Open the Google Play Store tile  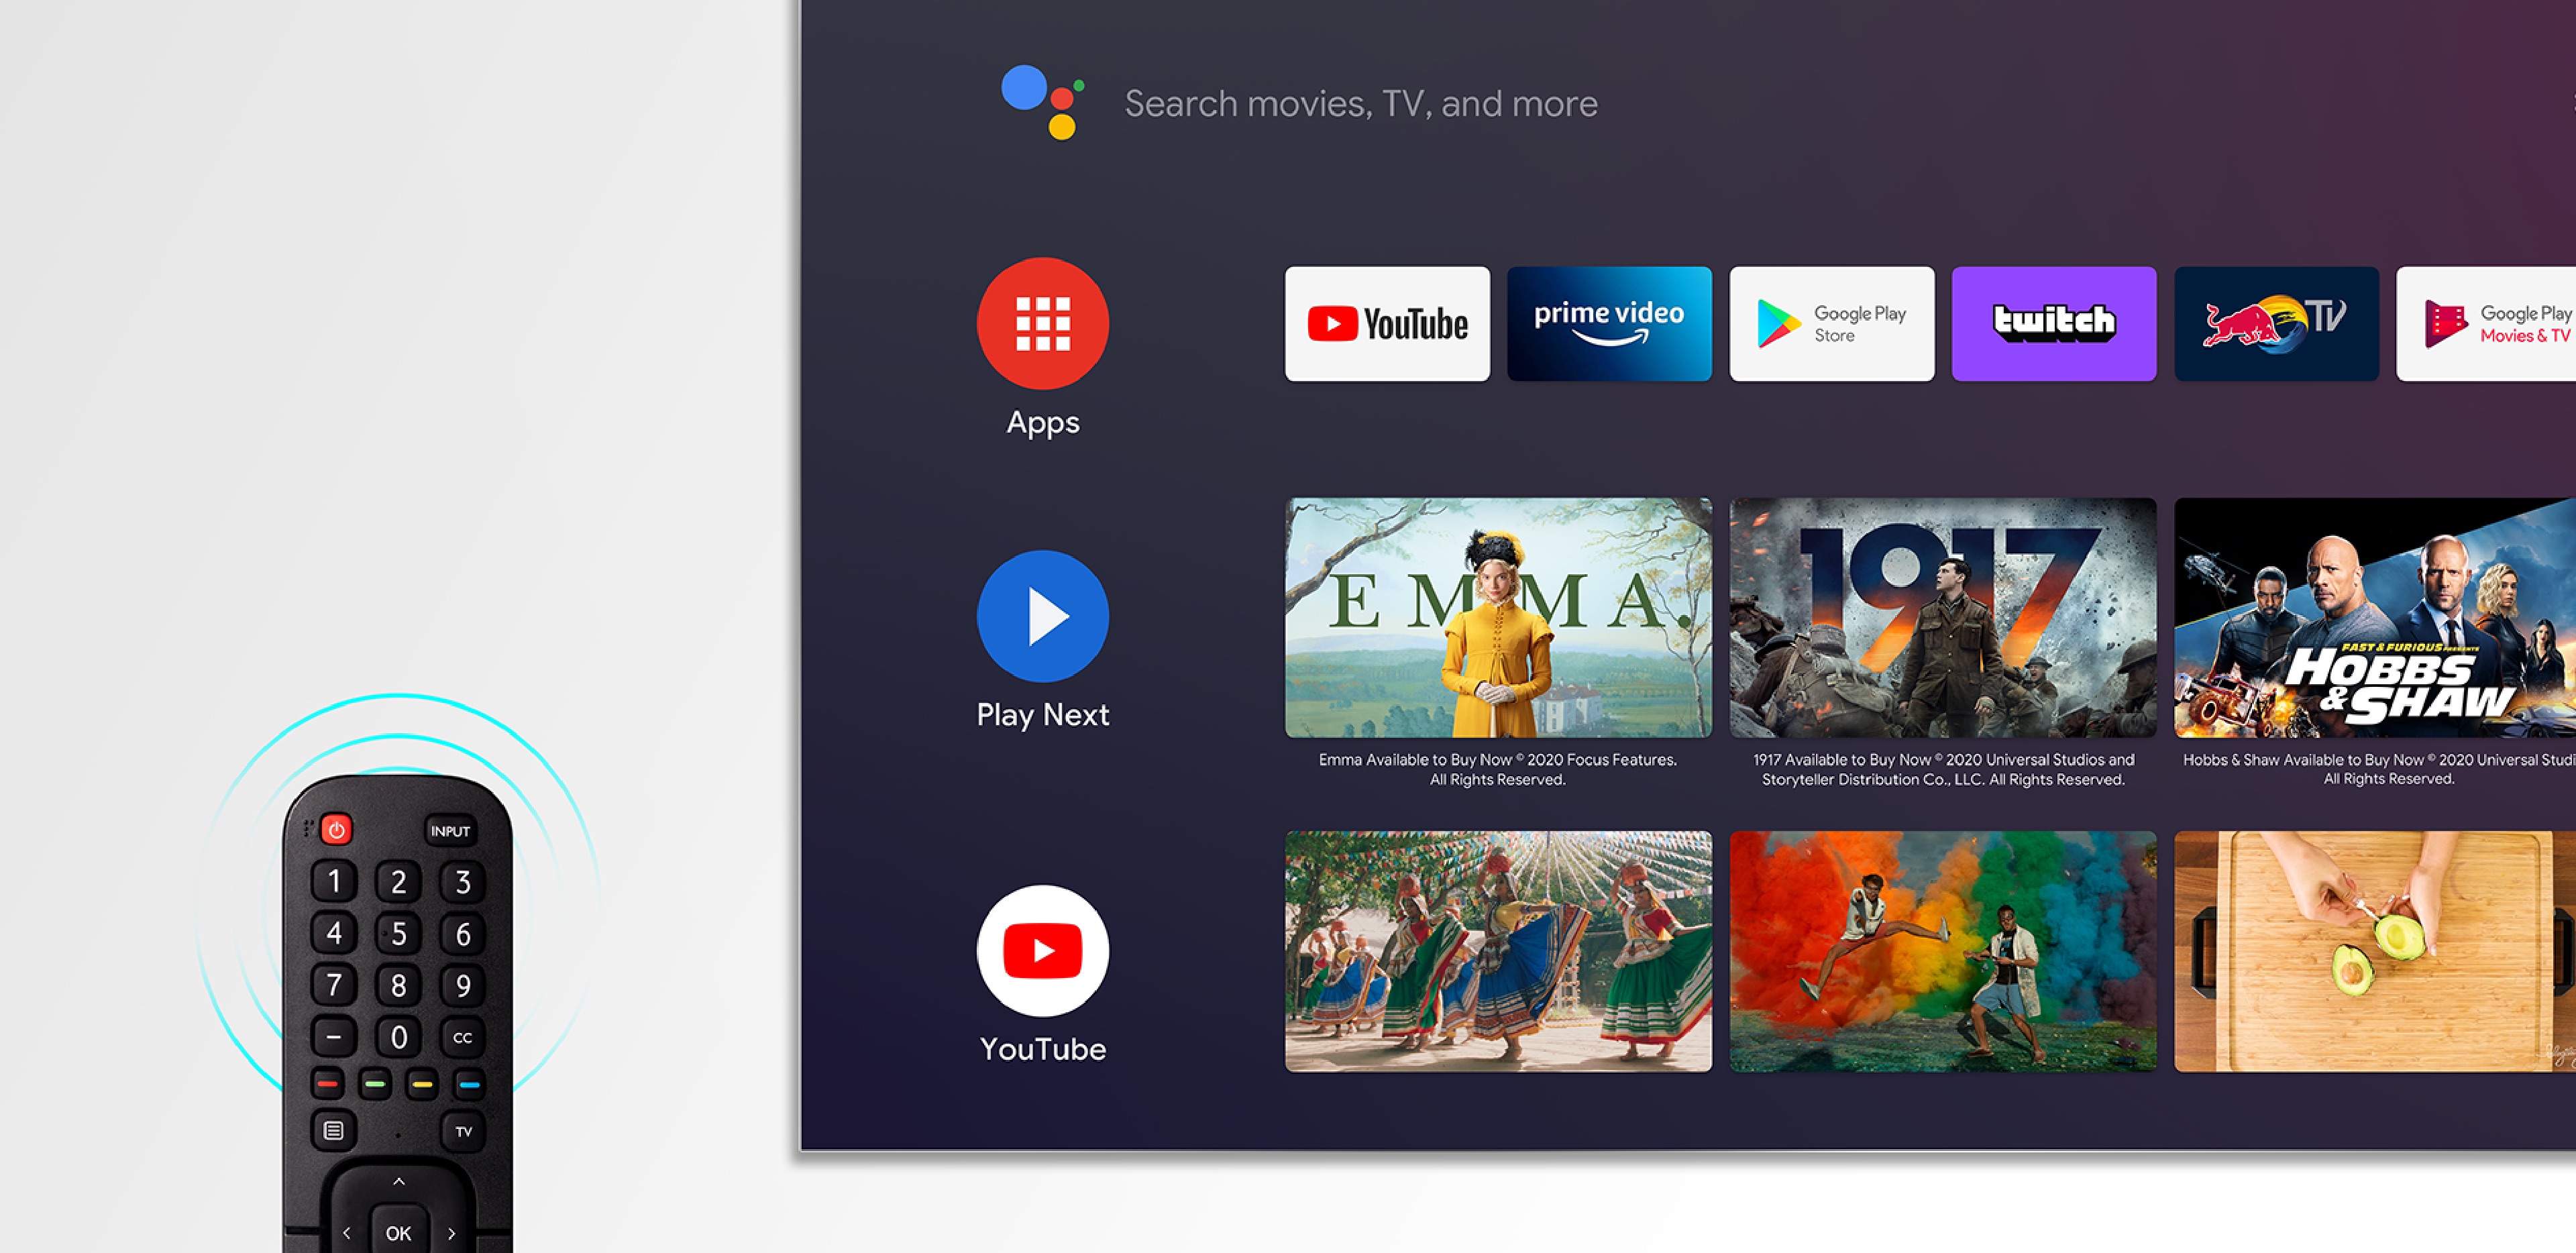1831,324
